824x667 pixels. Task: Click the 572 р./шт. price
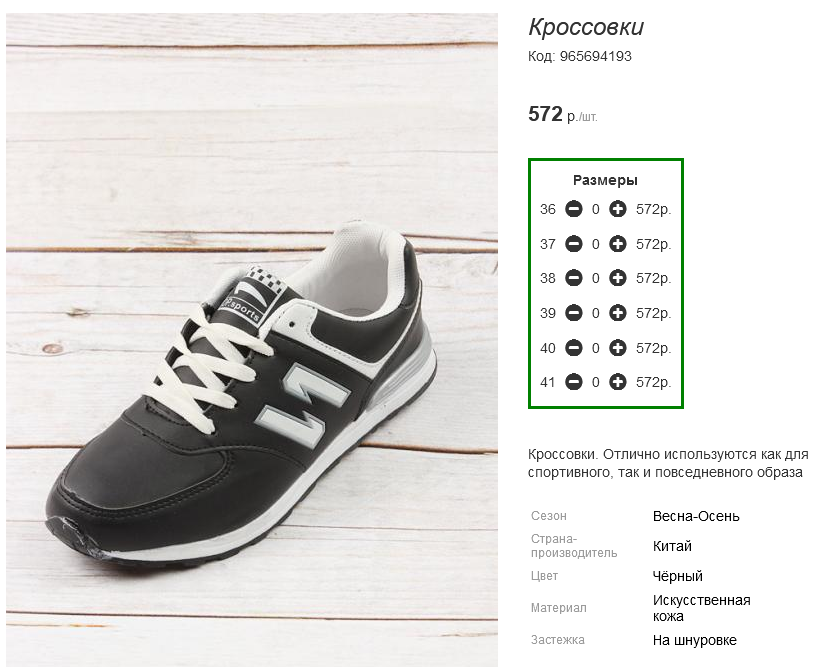(563, 114)
